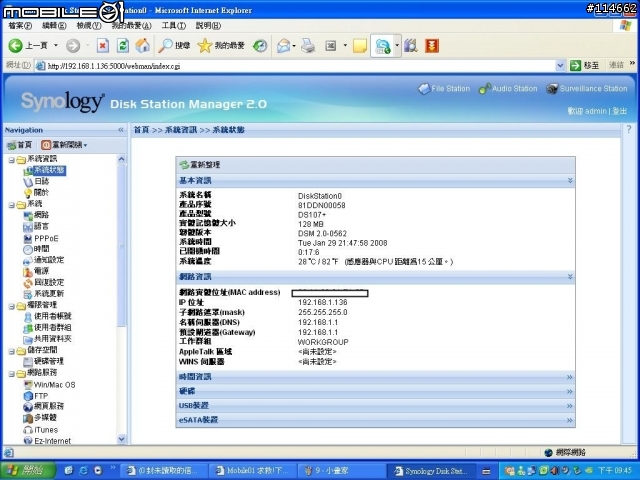Open the 編輯 menu
640x480 pixels.
(x=54, y=26)
